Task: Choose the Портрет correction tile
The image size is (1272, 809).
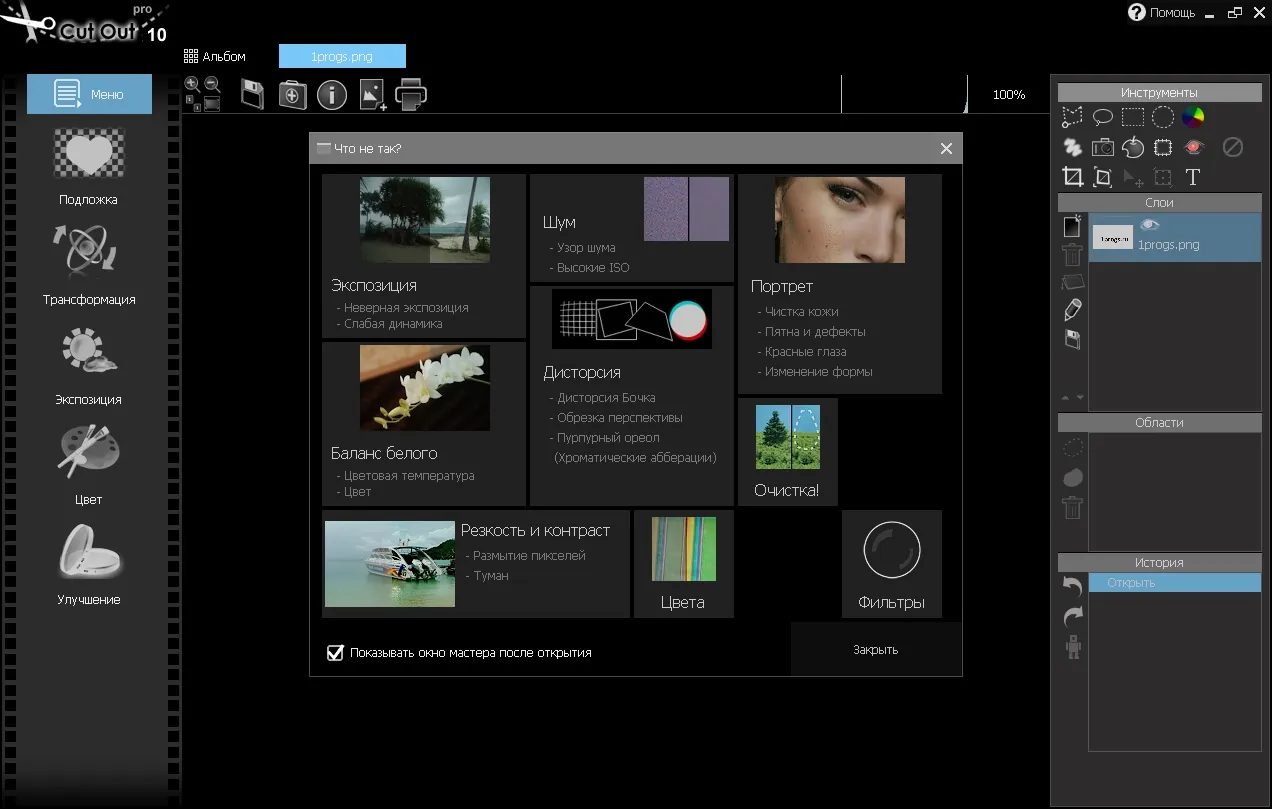Action: pyautogui.click(x=840, y=284)
